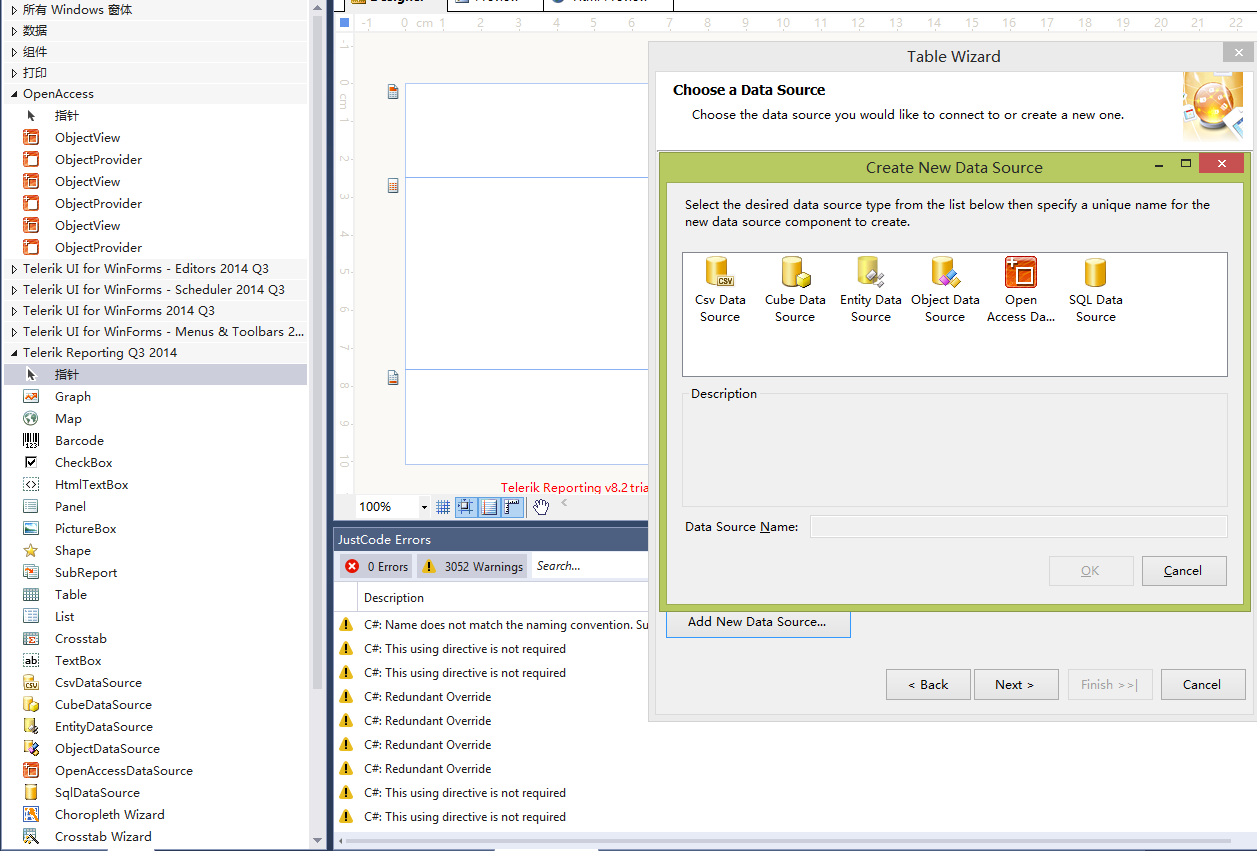Collapse the OpenAccess toolbox group

[14, 93]
